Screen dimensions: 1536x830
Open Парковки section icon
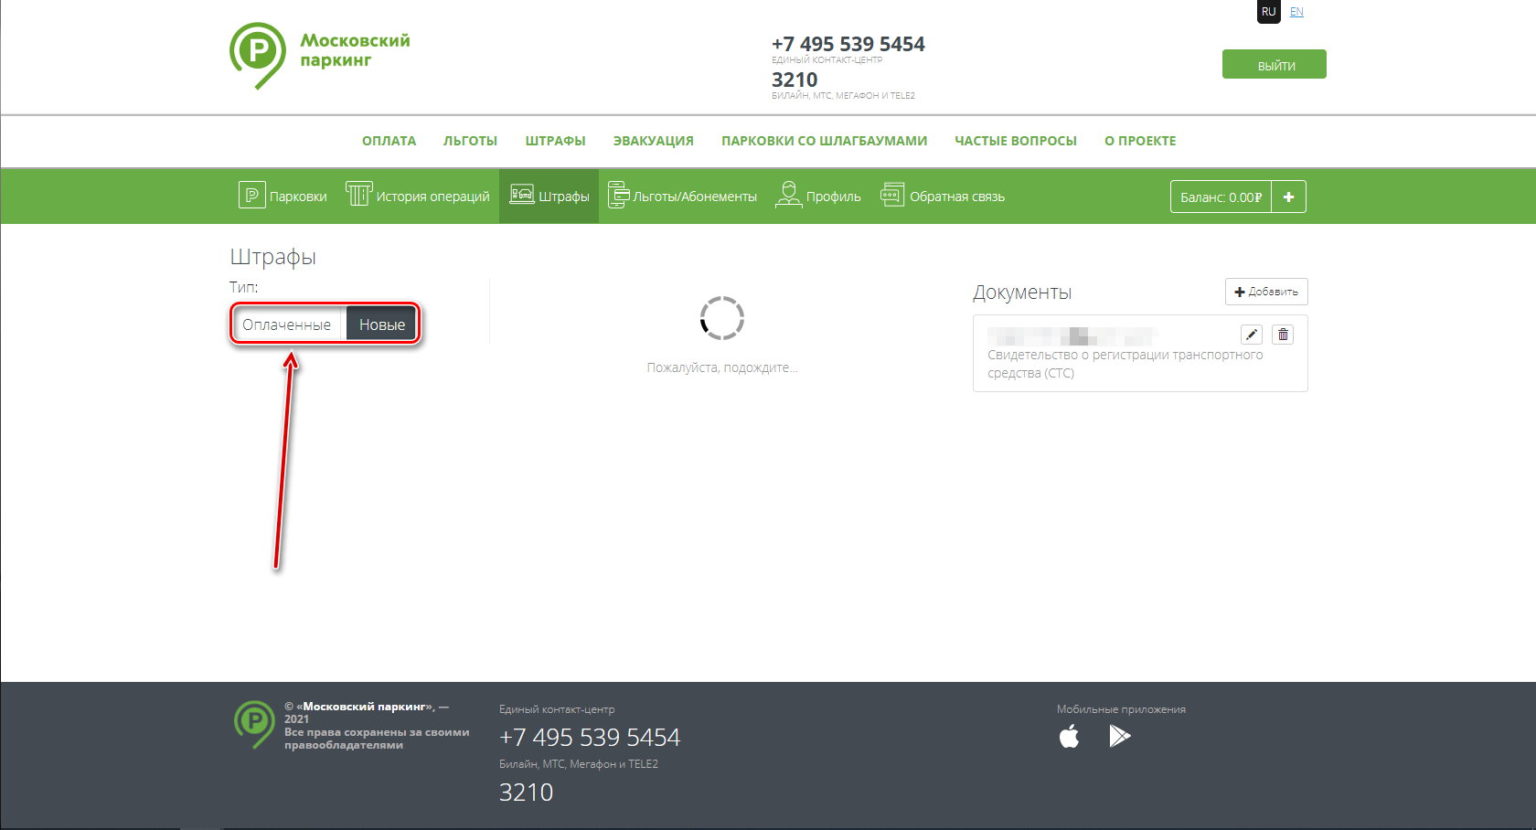coord(251,195)
